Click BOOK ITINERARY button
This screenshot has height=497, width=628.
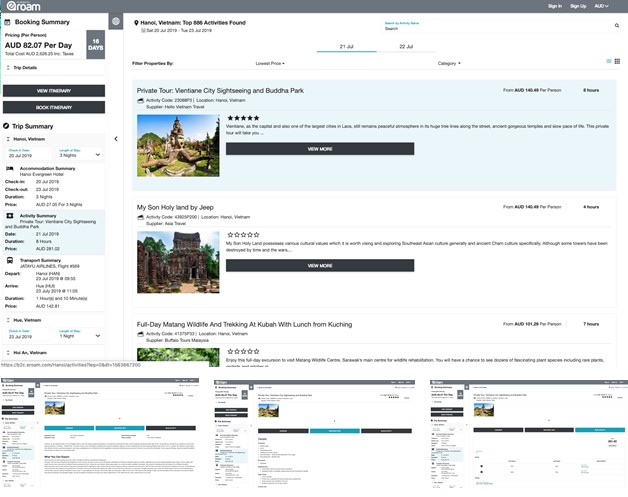coord(54,107)
